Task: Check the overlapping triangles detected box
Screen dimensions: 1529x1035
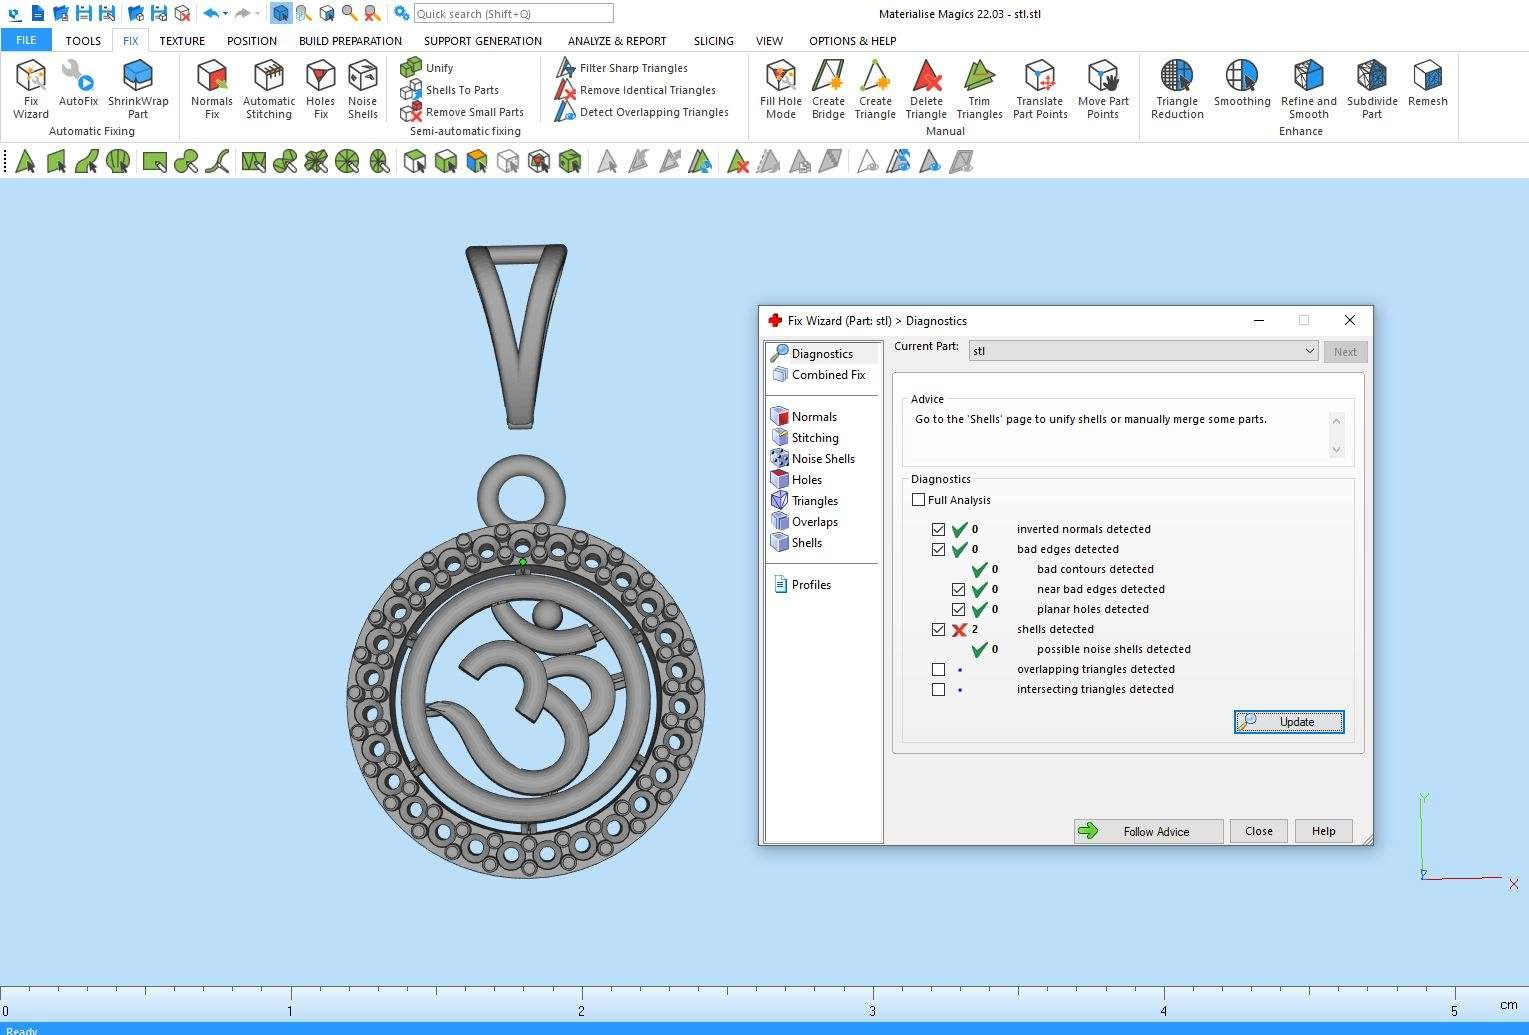Action: 938,669
